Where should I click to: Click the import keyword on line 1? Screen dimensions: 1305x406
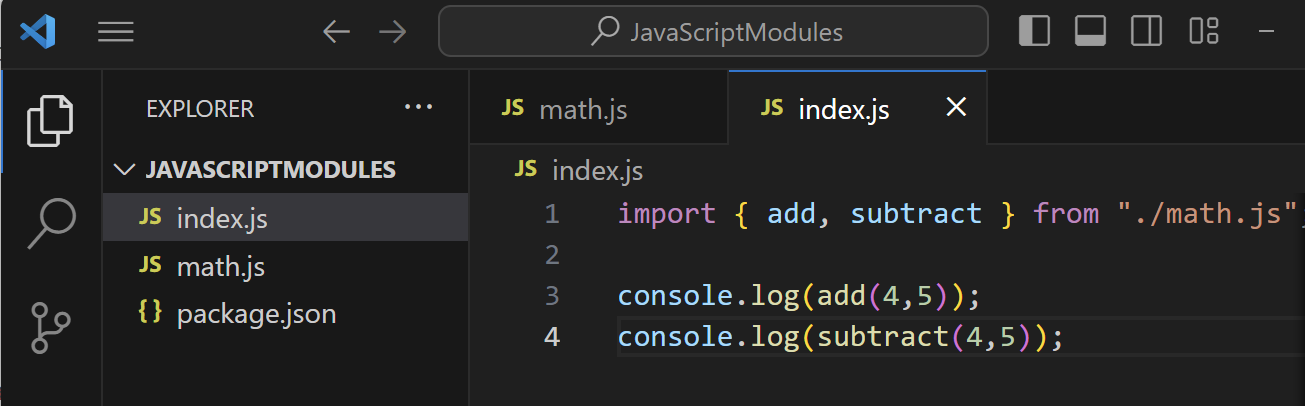coord(667,214)
